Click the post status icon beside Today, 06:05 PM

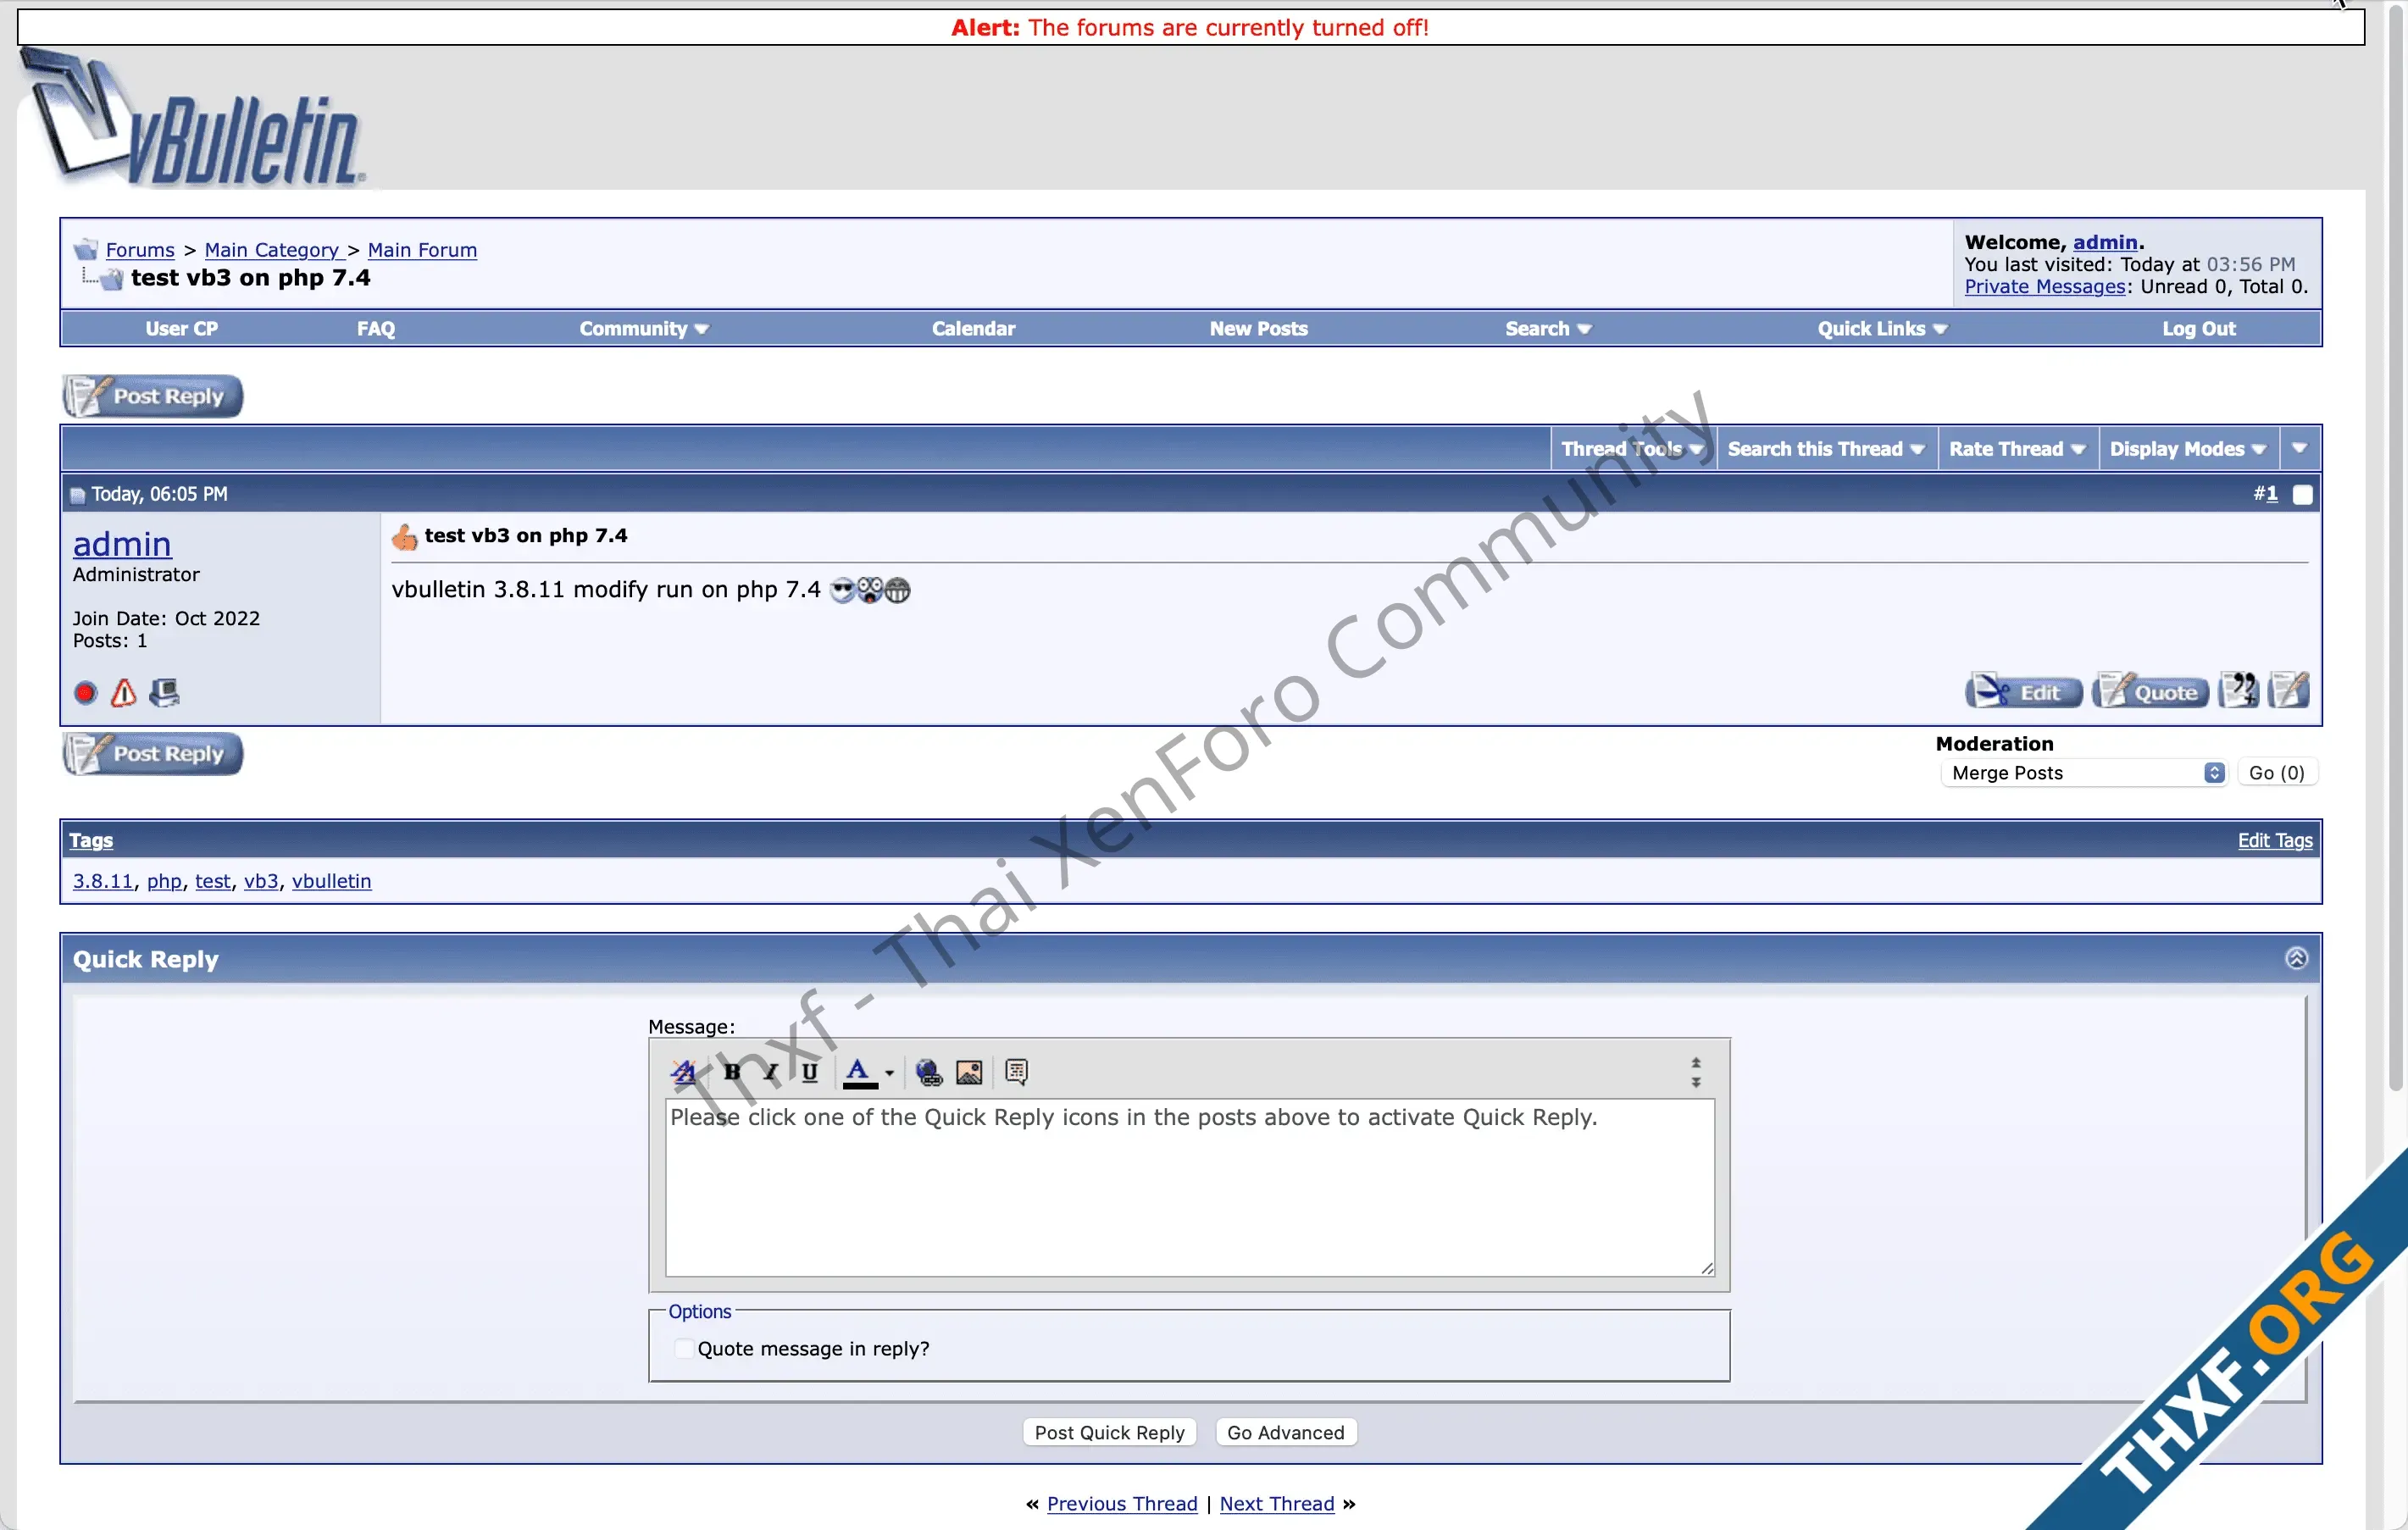[x=78, y=495]
